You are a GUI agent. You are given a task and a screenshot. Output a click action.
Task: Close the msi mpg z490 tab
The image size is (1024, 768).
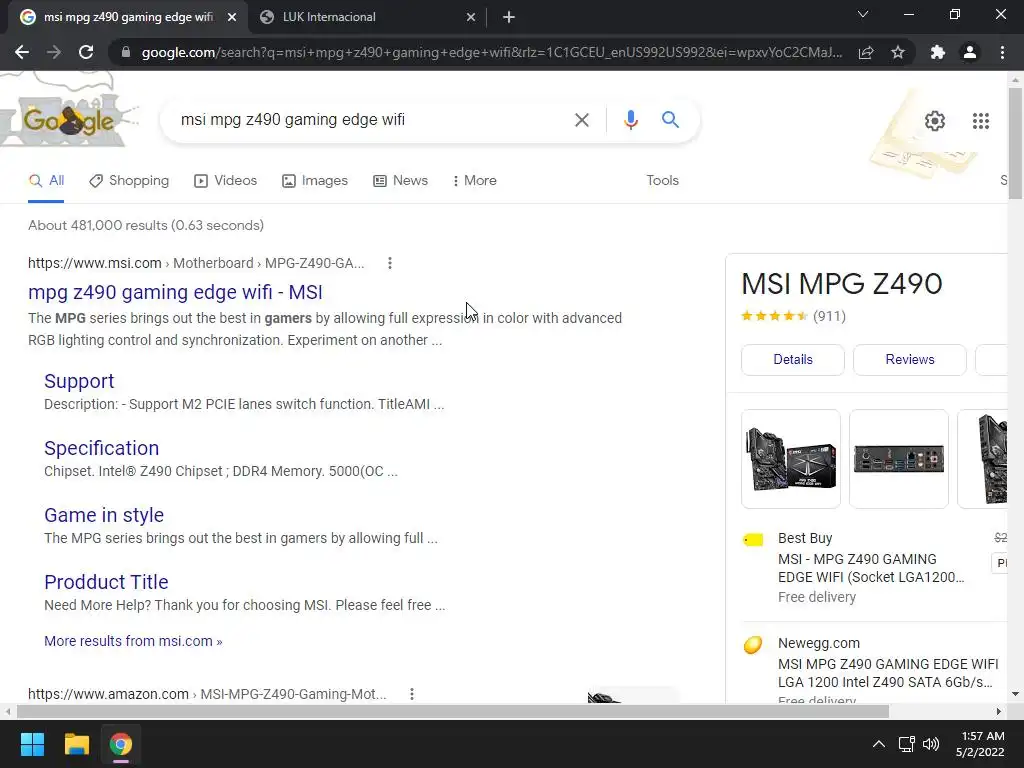232,17
